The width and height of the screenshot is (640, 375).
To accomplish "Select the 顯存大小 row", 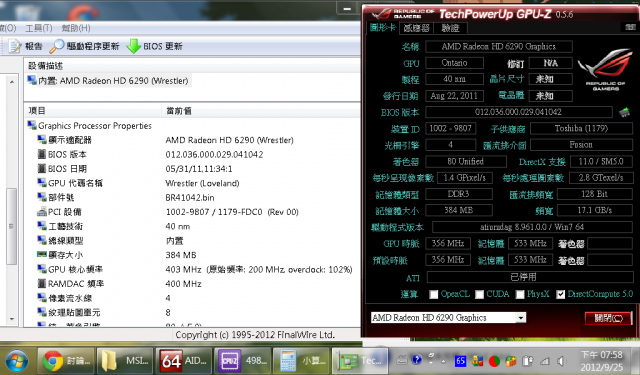I will (192, 255).
